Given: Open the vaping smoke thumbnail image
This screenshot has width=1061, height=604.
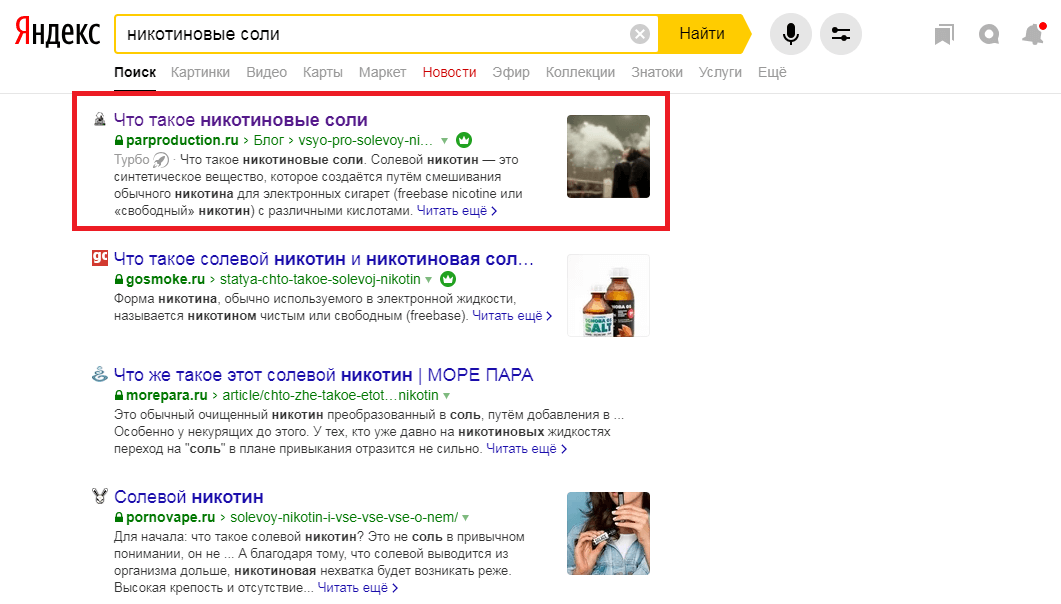Looking at the screenshot, I should [608, 156].
